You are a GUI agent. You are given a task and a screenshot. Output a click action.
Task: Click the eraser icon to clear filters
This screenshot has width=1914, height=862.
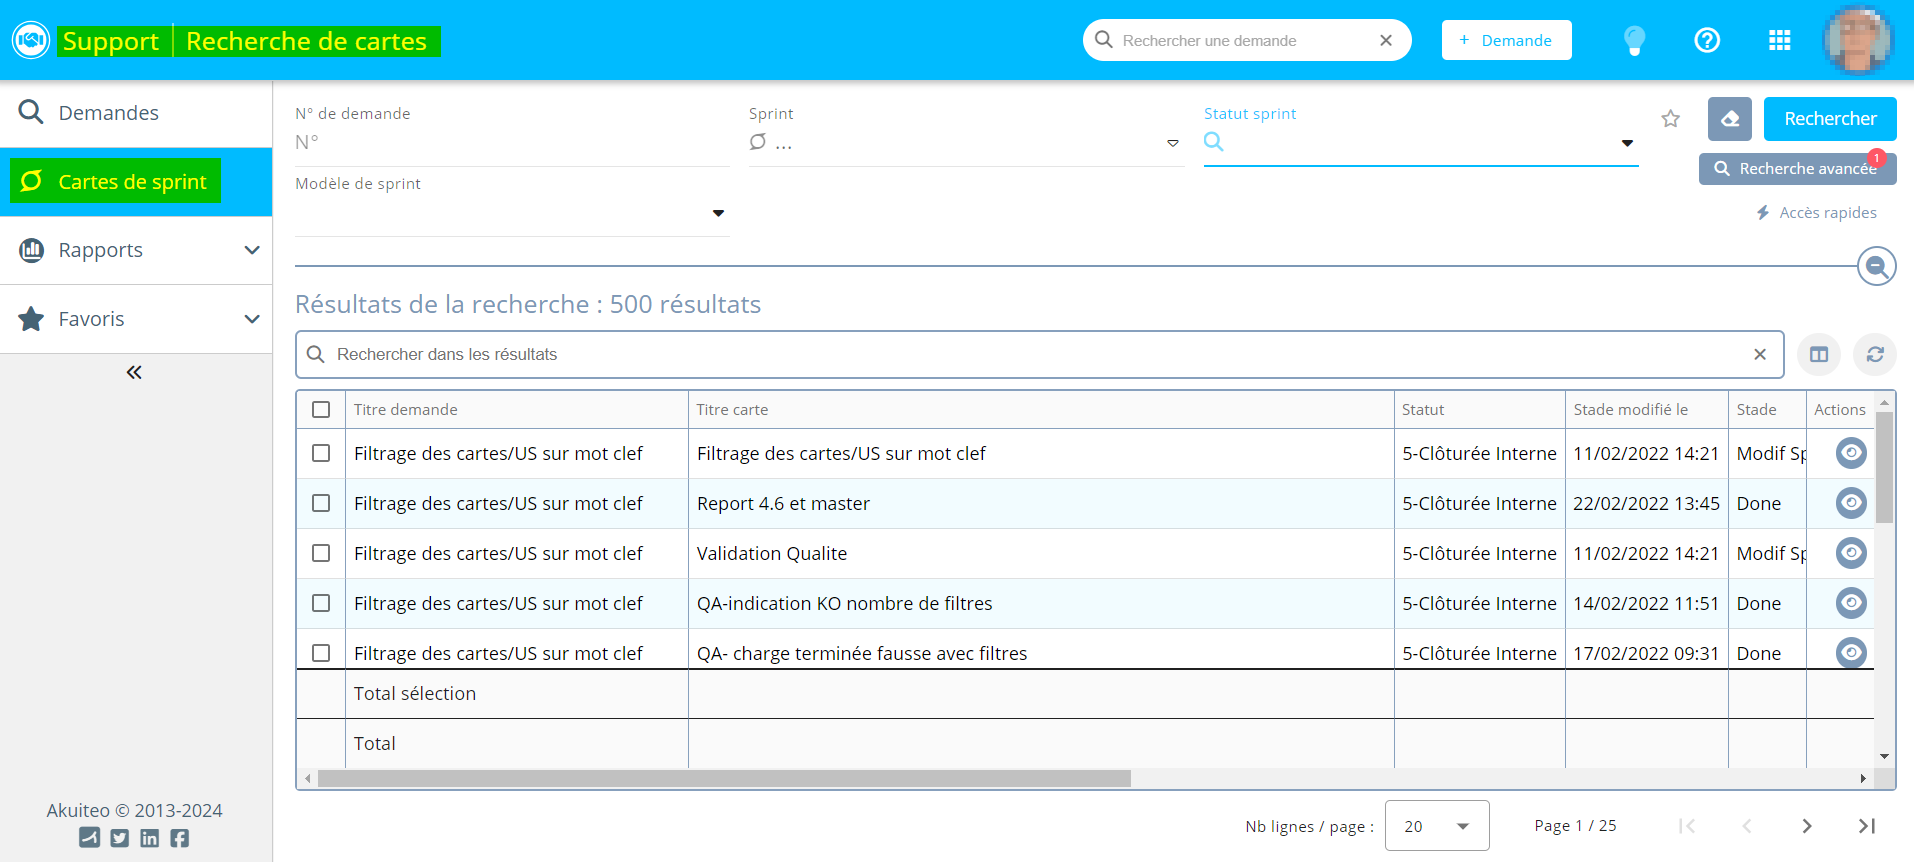[1729, 119]
